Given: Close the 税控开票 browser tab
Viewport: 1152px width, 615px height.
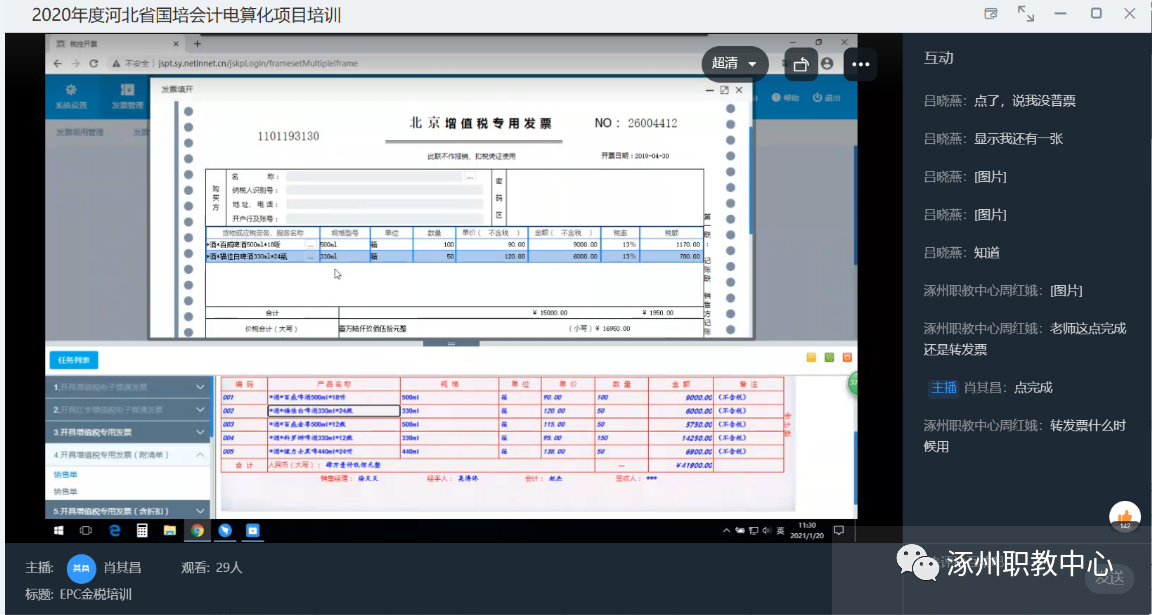Looking at the screenshot, I should pyautogui.click(x=176, y=44).
